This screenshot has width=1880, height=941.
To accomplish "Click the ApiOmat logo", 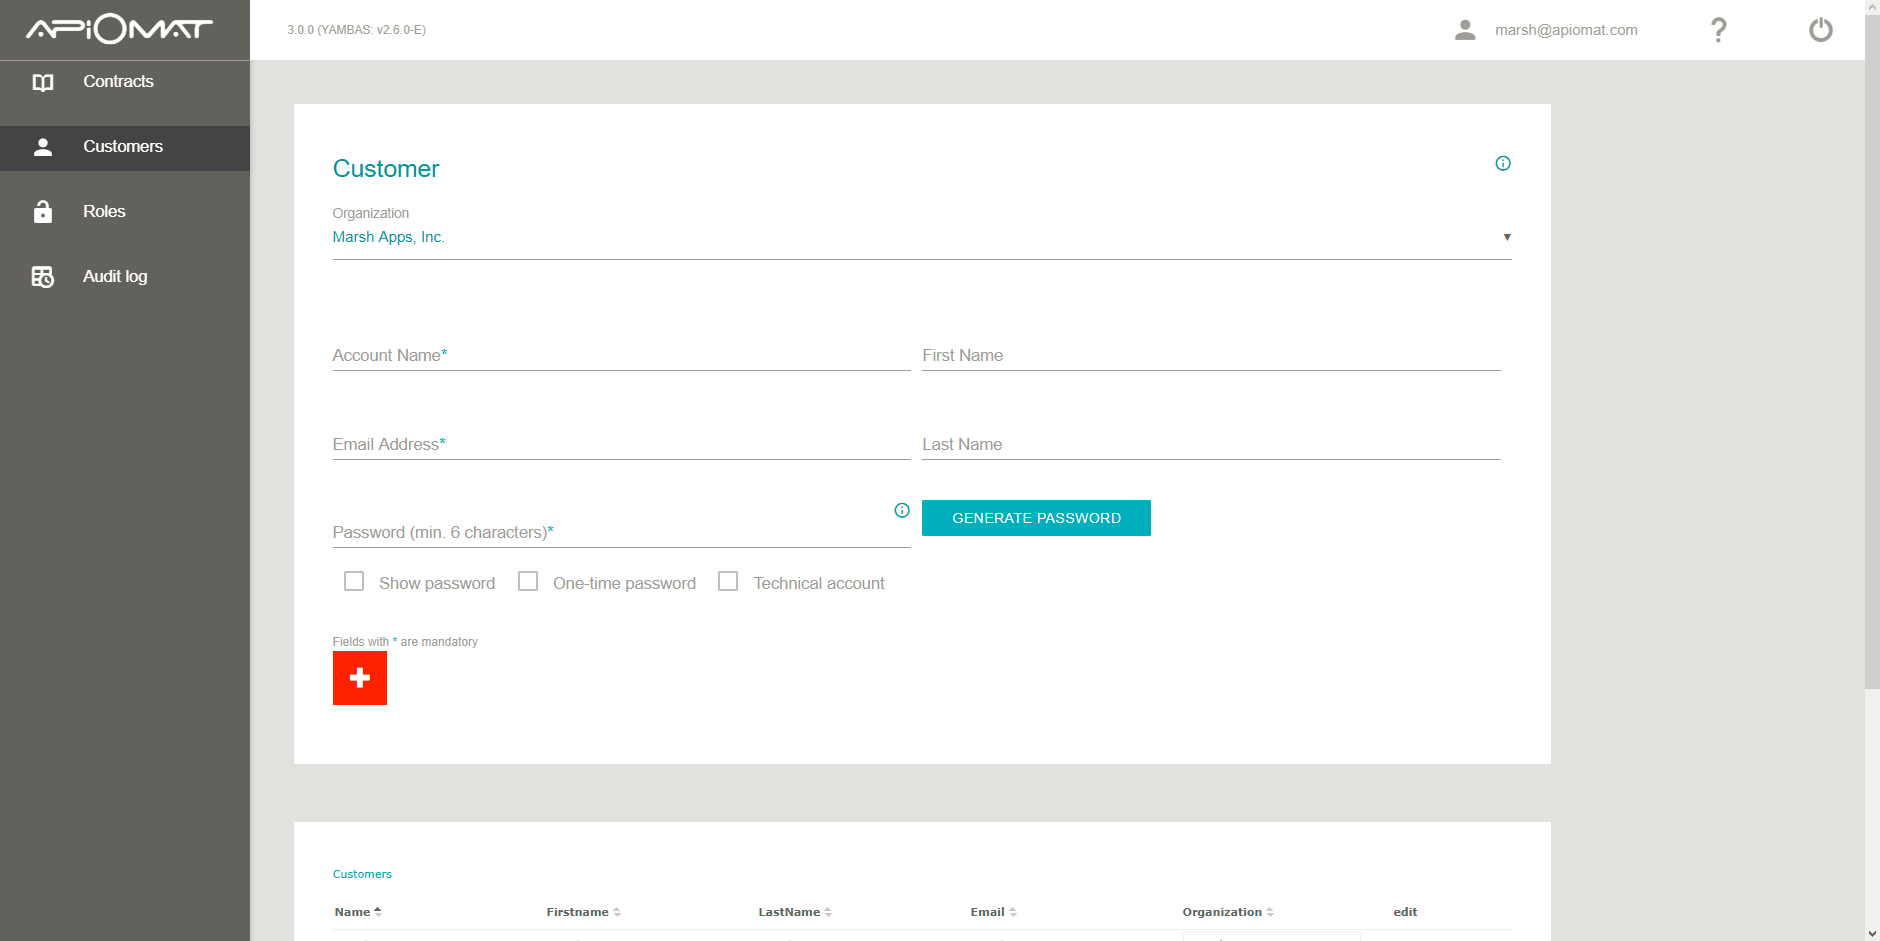I will point(119,29).
